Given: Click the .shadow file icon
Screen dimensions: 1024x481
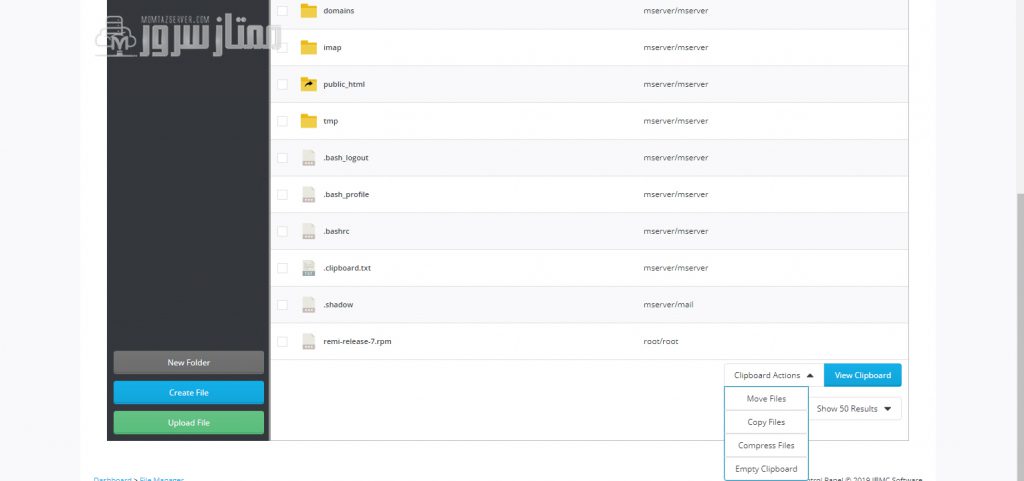Looking at the screenshot, I should tap(309, 304).
